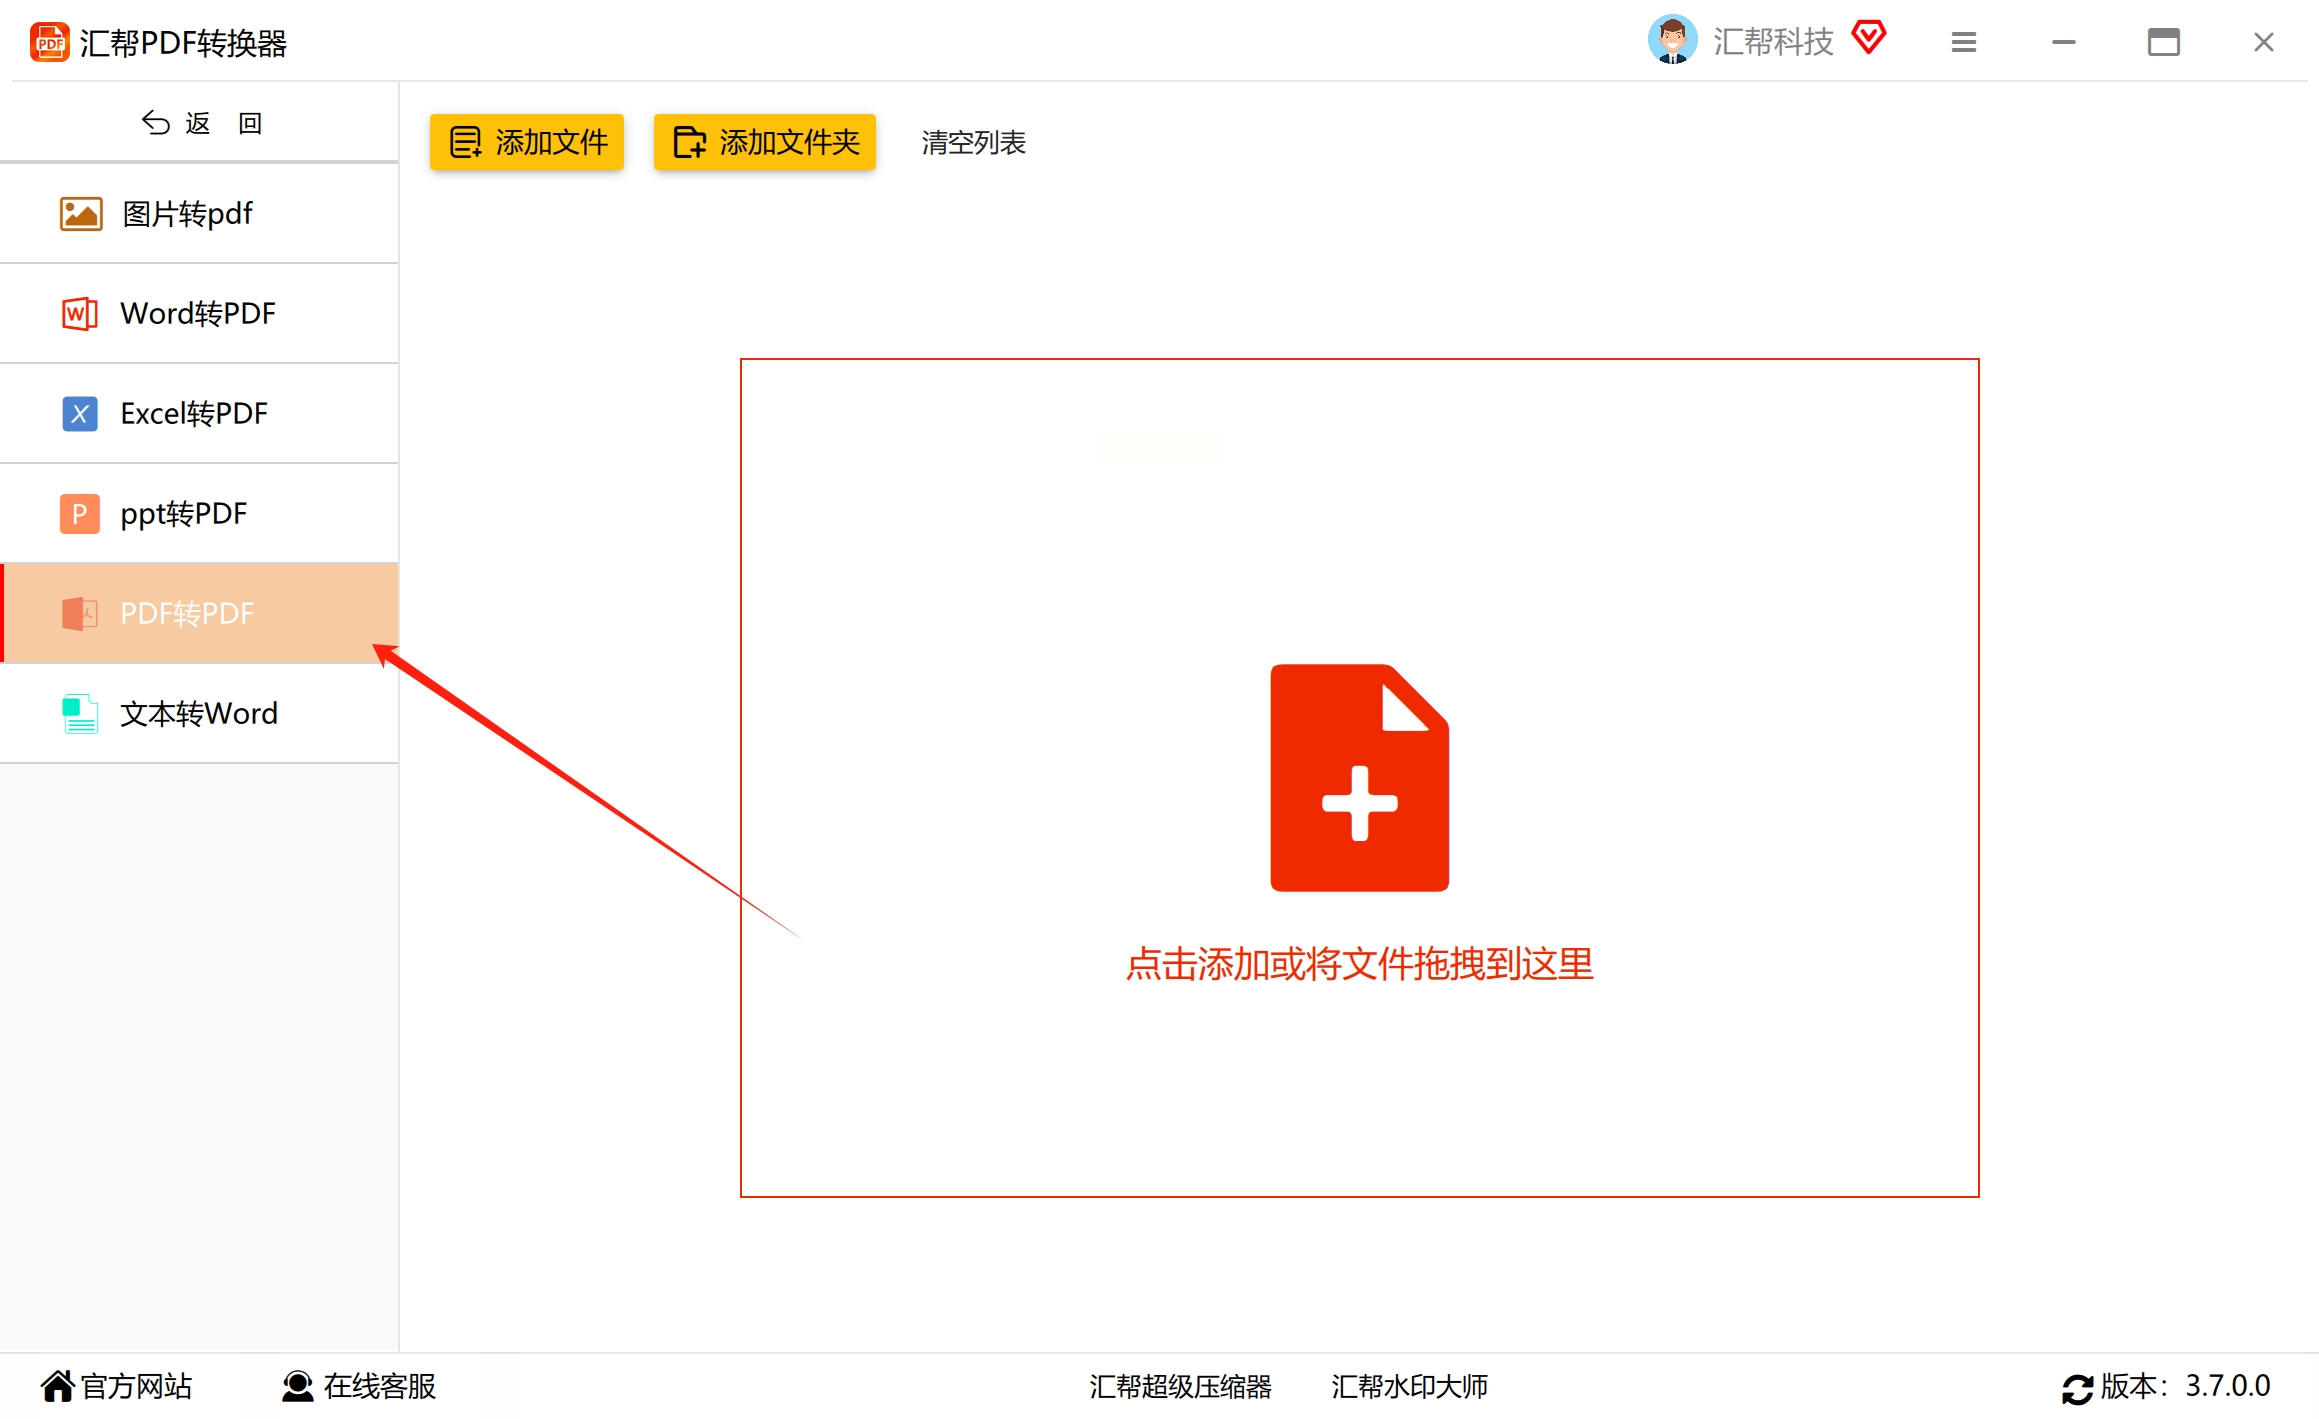Click the back arrow icon
2319x1419 pixels.
pos(156,122)
